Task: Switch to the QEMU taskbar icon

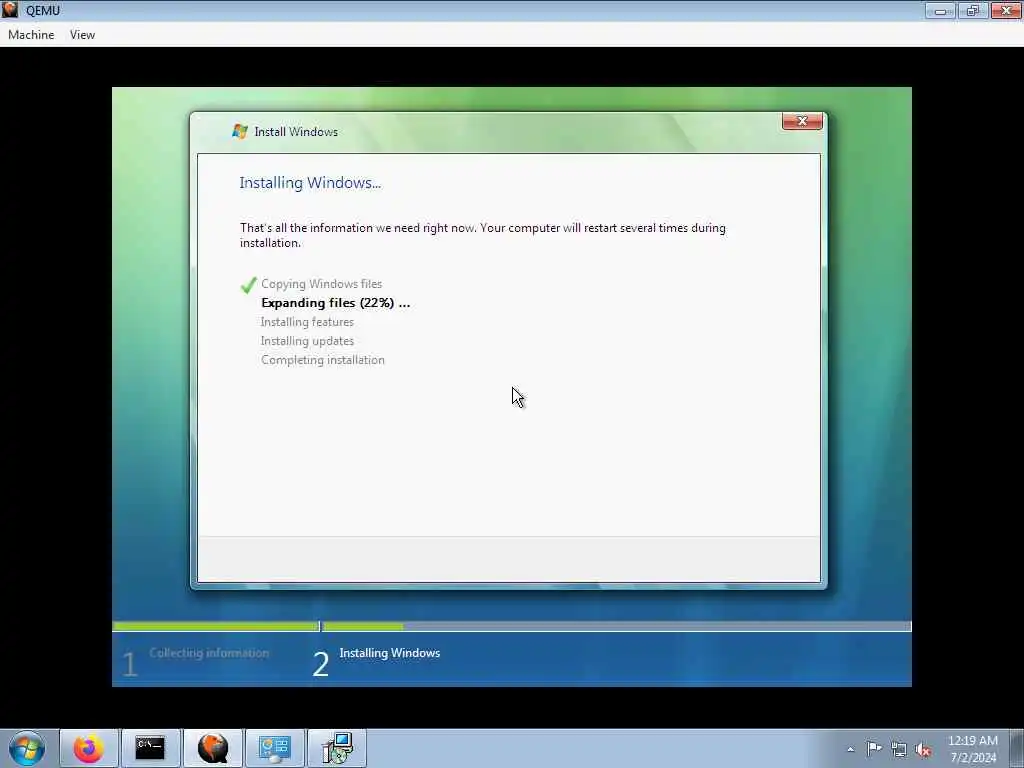Action: tap(213, 748)
